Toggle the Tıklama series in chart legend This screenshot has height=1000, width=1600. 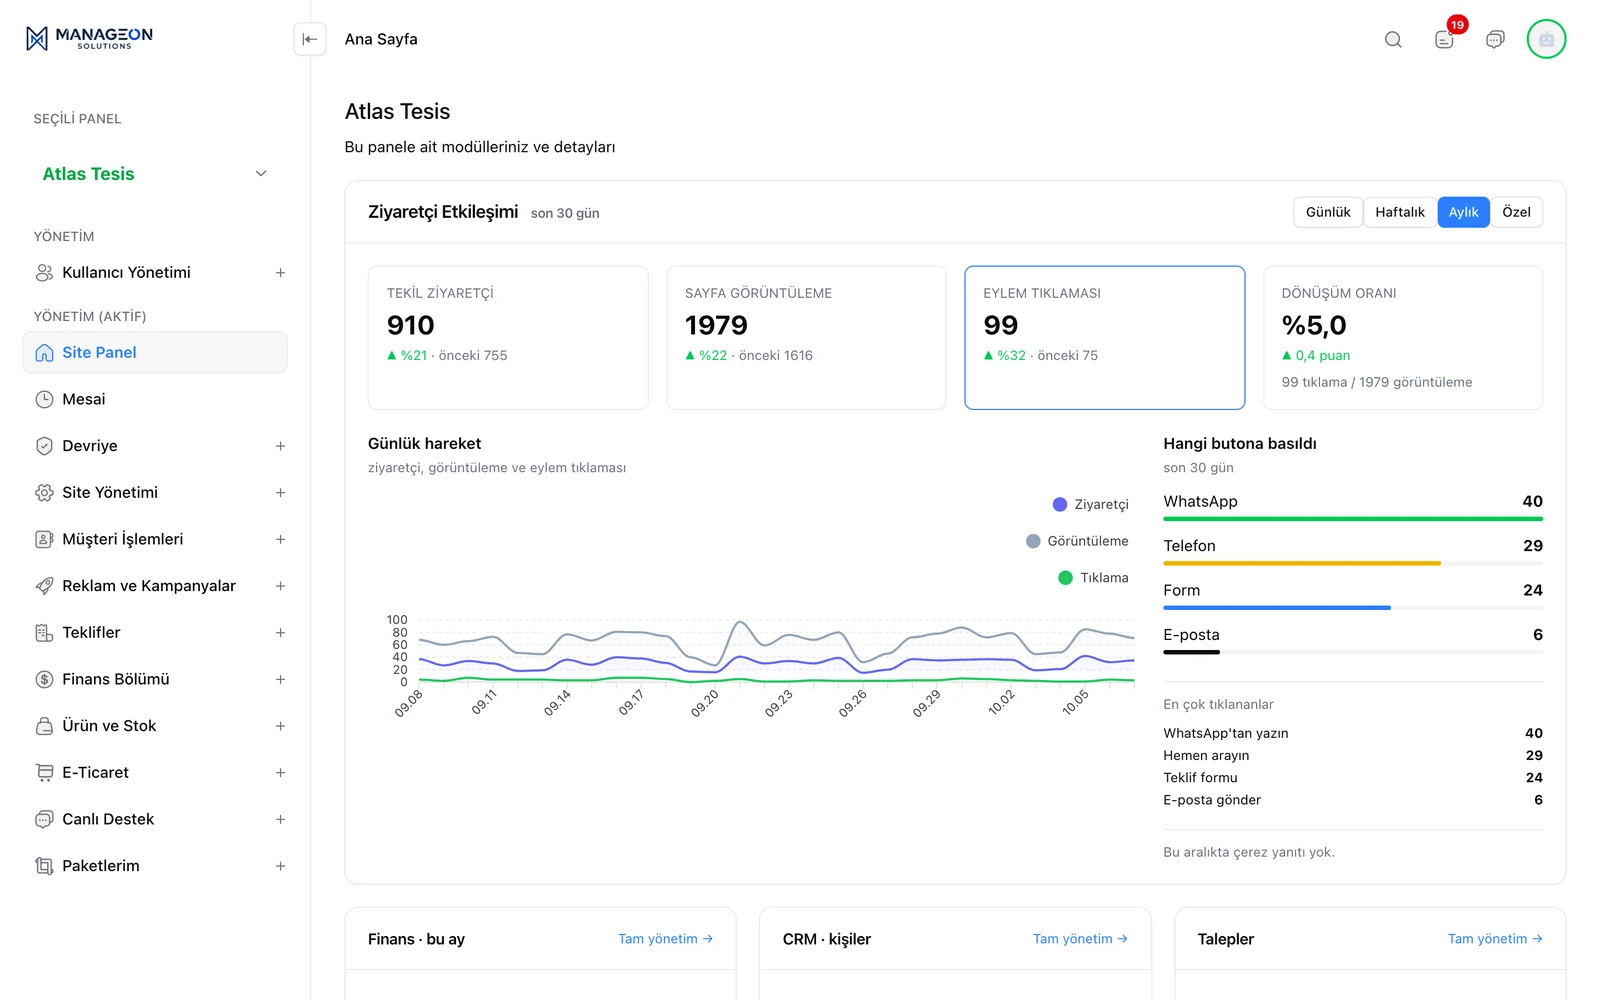(x=1093, y=578)
